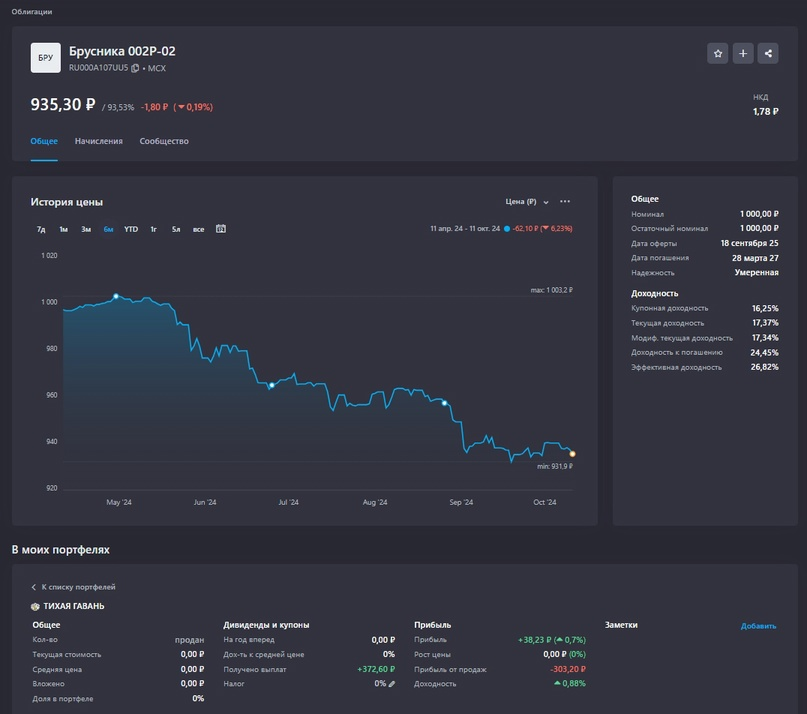Click the НКД value 1,78 ₽
The height and width of the screenshot is (714, 807).
pos(765,111)
